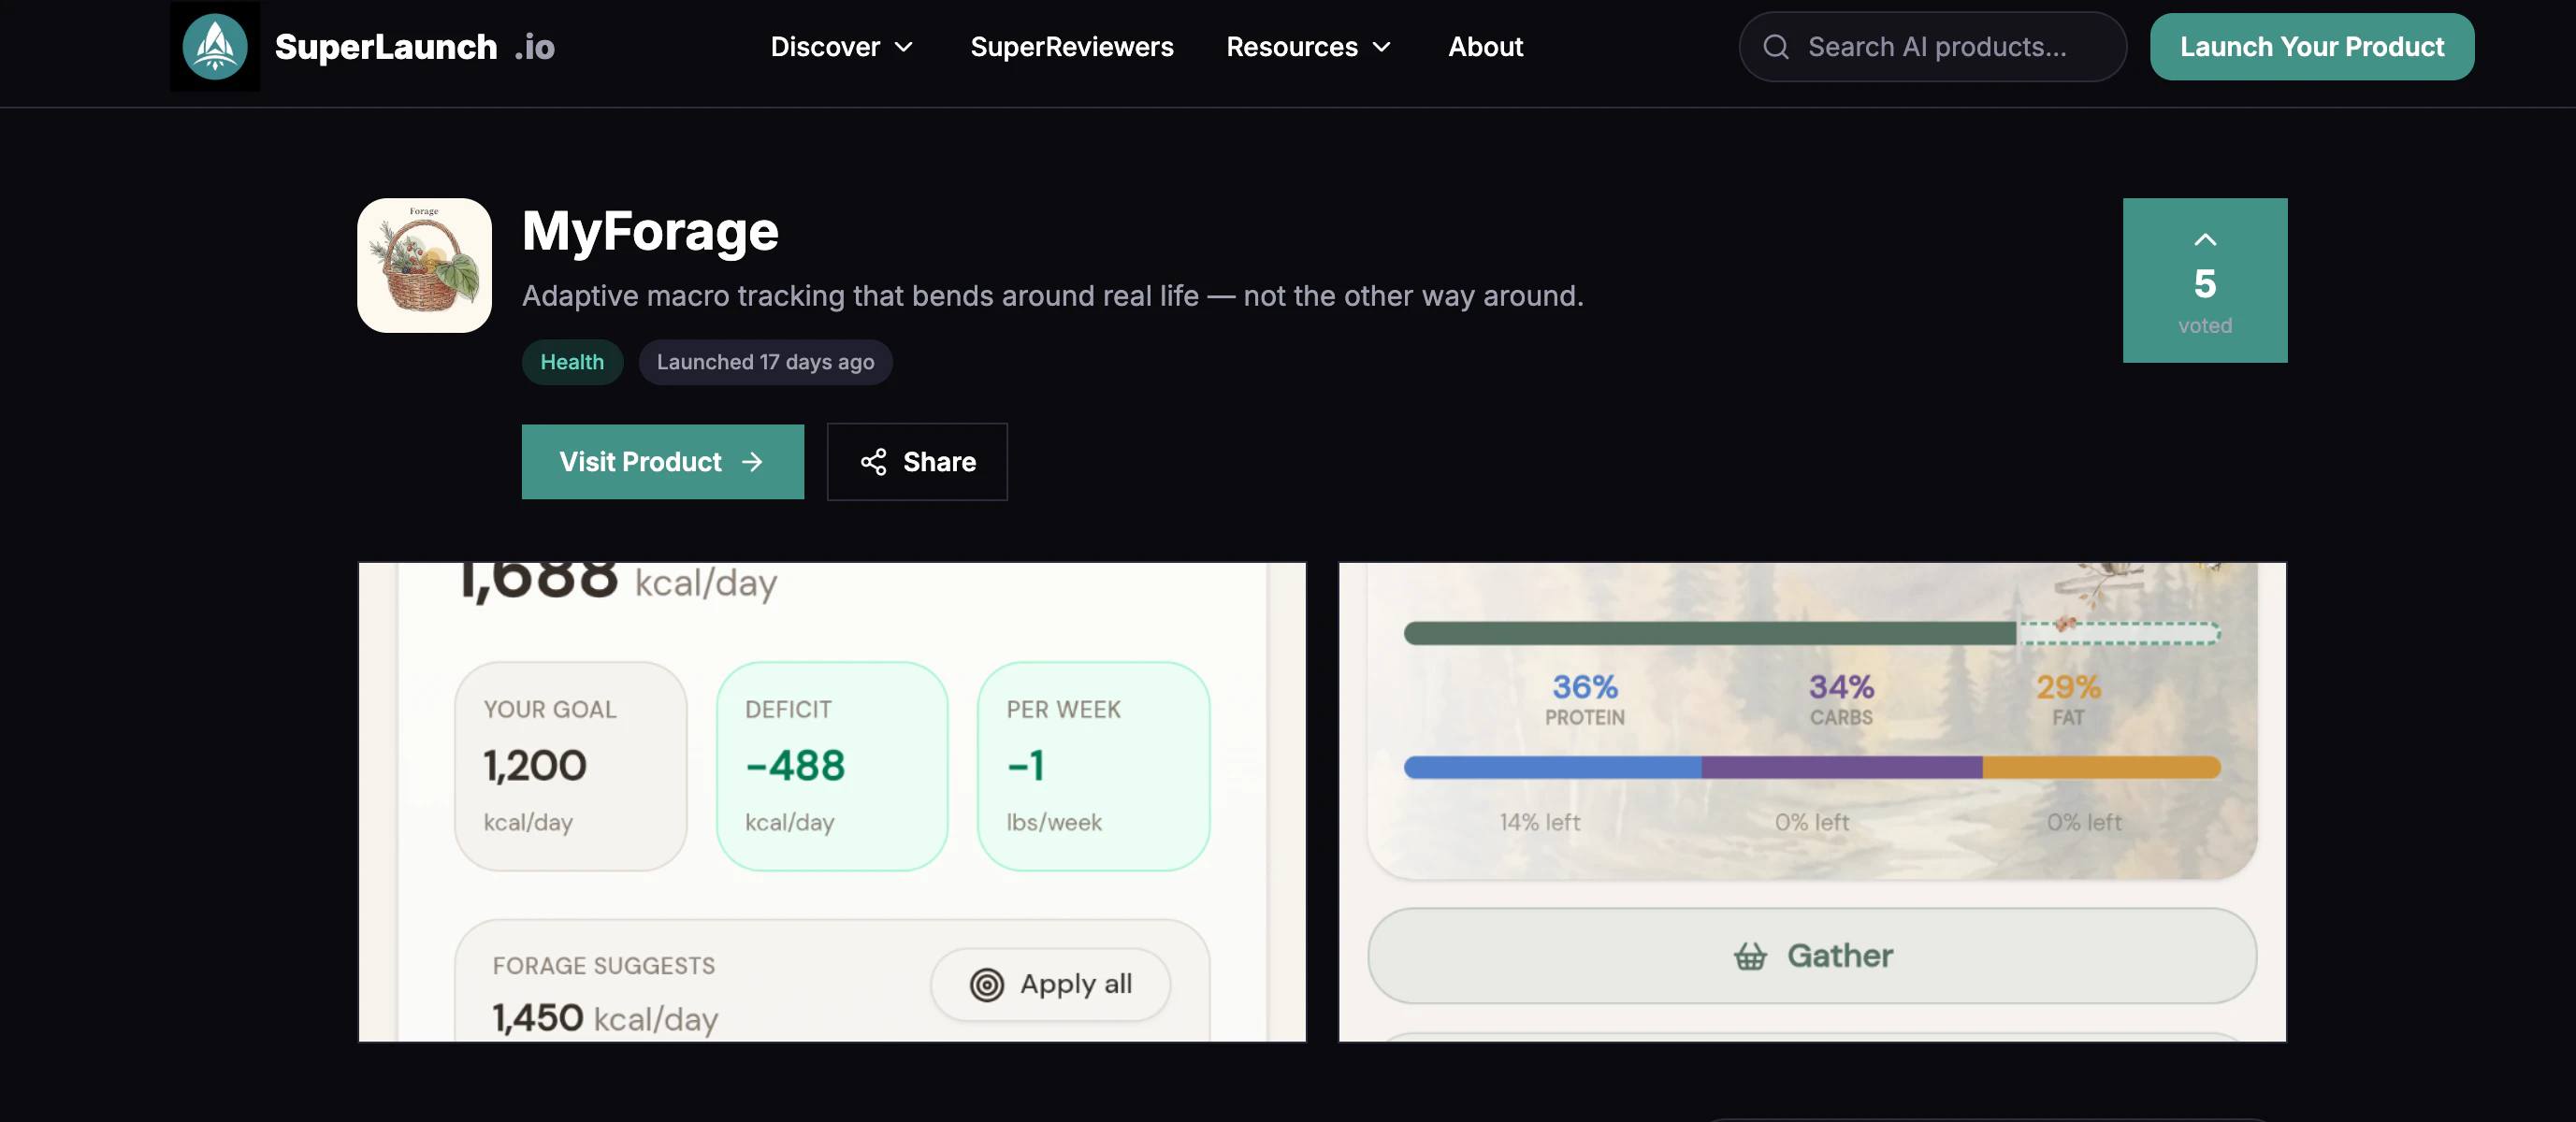Select the Health category tag
This screenshot has height=1122, width=2576.
coord(572,362)
